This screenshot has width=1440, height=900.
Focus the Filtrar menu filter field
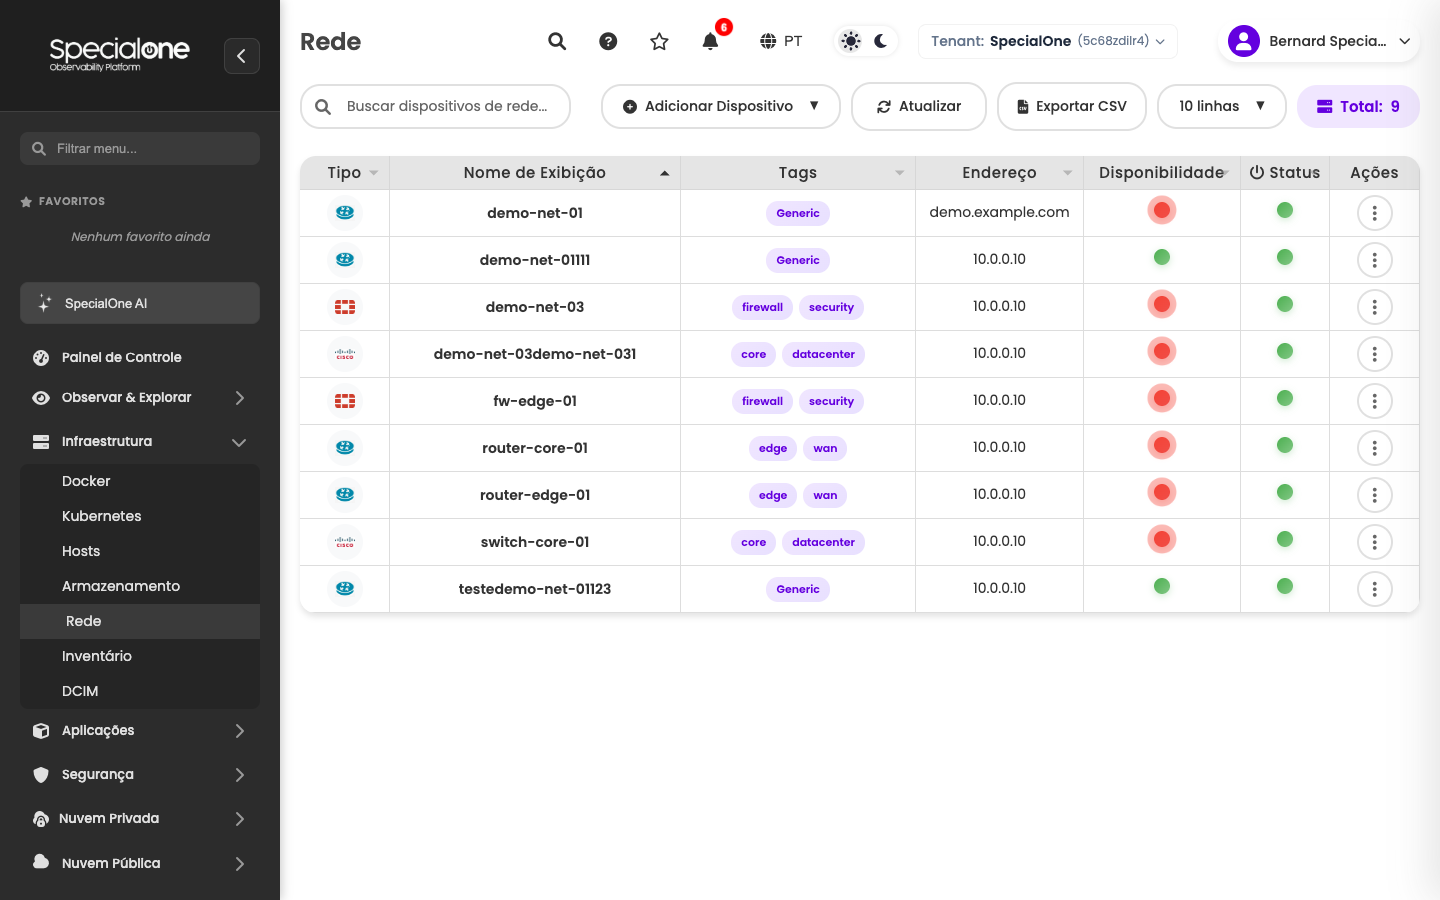(140, 148)
